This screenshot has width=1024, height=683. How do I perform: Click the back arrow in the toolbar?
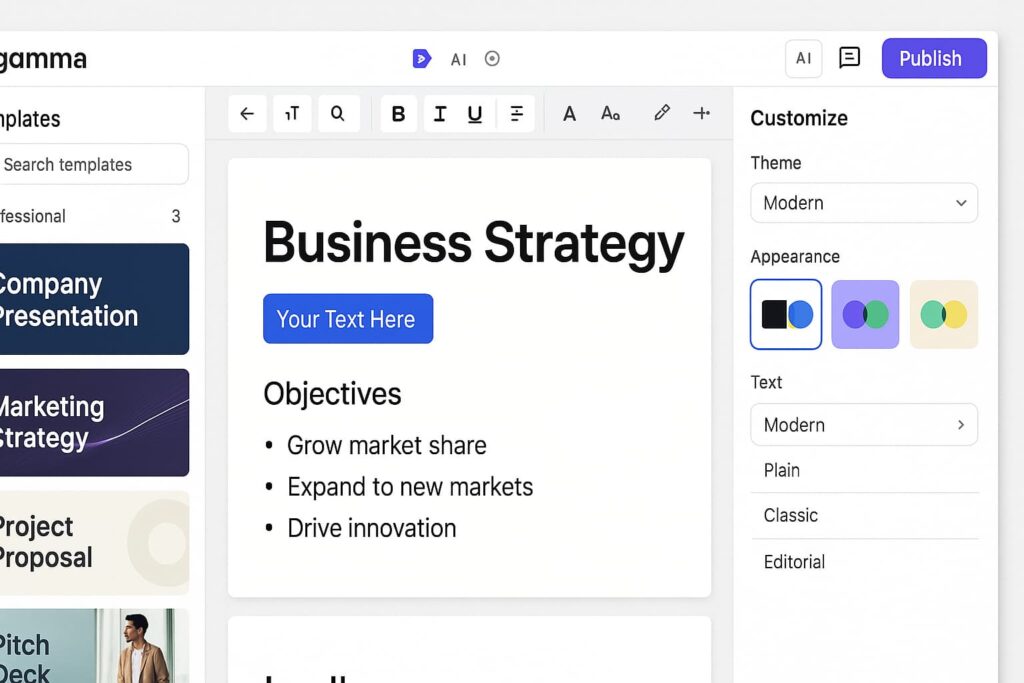(248, 114)
